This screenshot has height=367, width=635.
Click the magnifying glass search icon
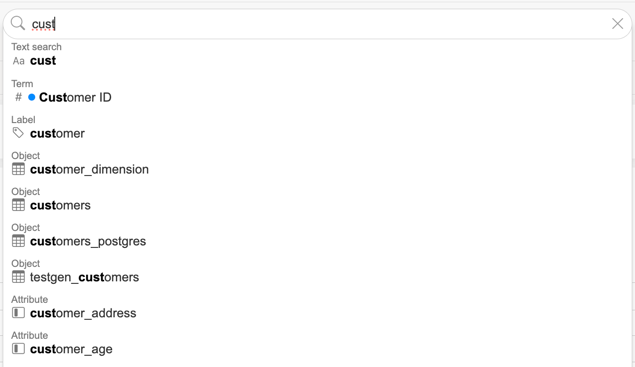[17, 23]
